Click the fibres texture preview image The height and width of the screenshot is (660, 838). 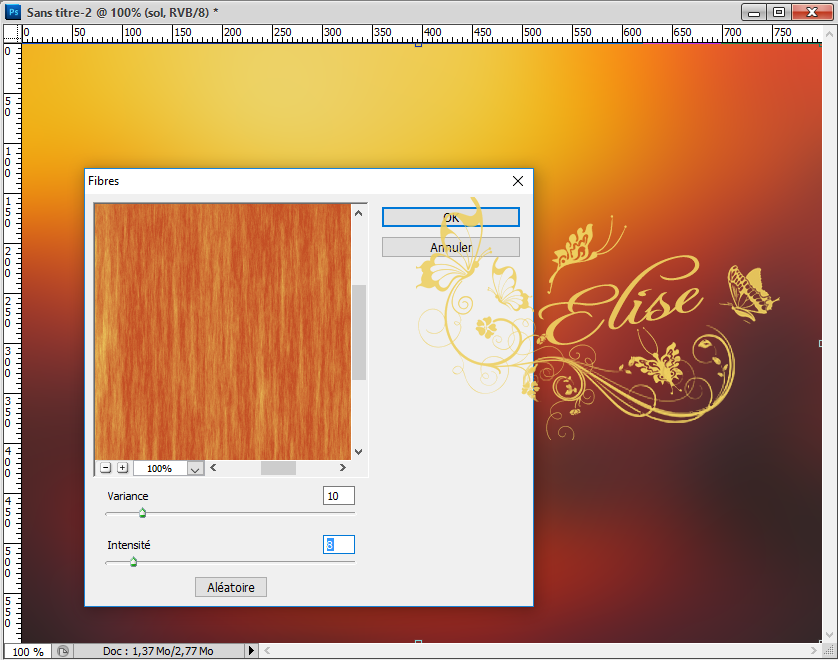[x=221, y=331]
